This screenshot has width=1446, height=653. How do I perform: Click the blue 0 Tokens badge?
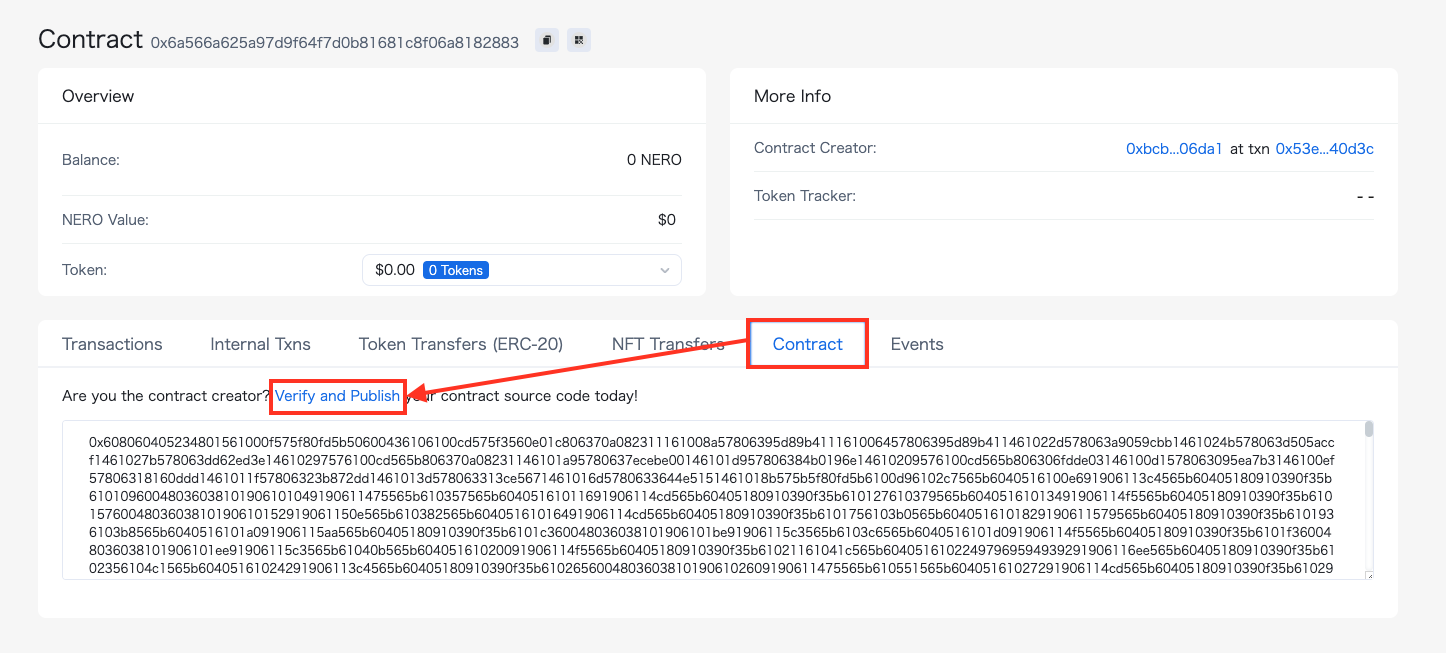click(455, 270)
